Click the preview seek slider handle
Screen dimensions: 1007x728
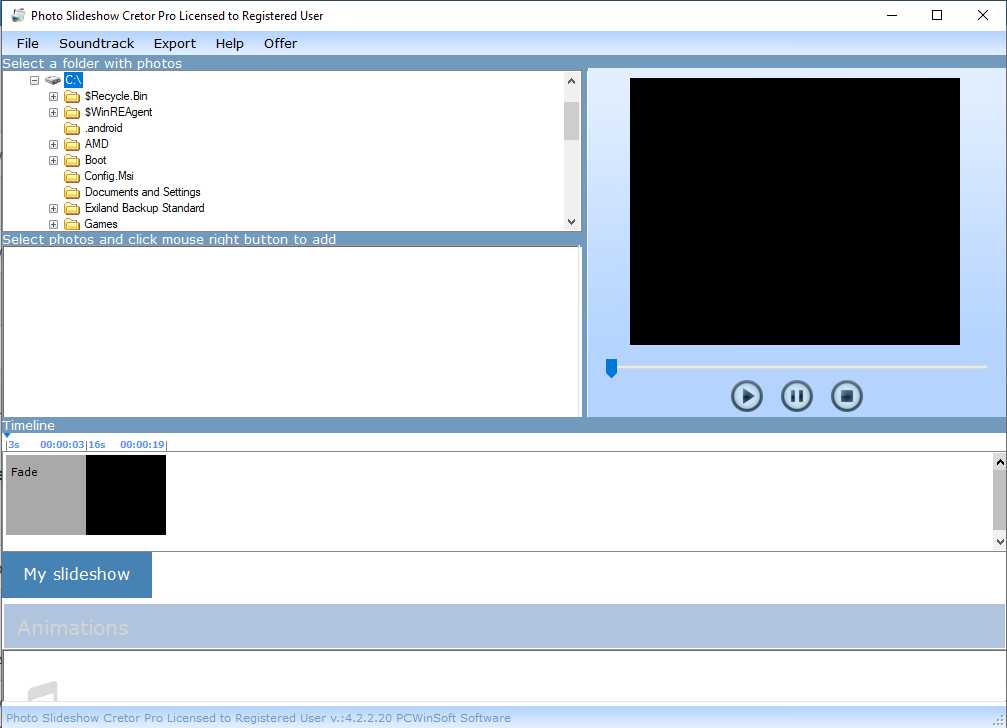pos(611,368)
